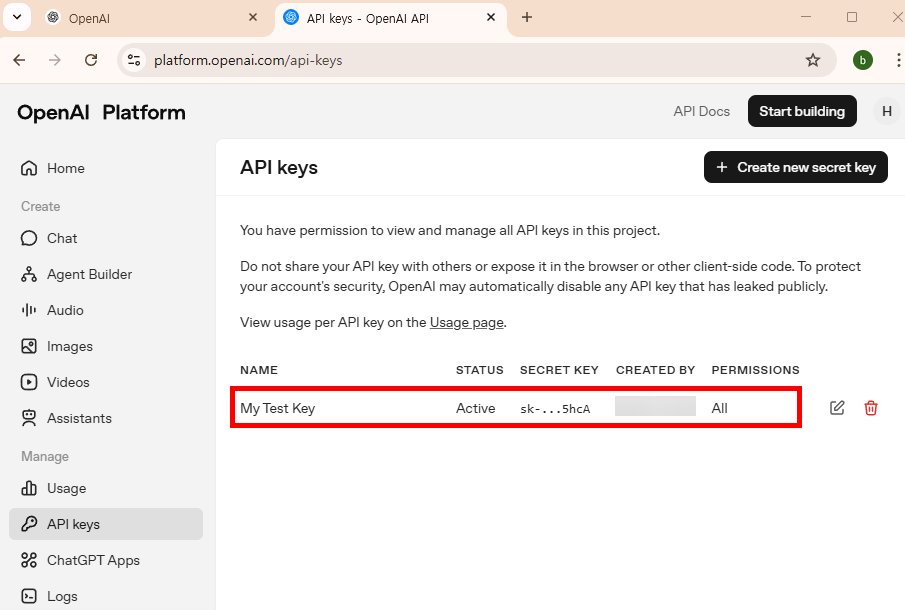Open Logs in the sidebar
Viewport: 905px width, 610px height.
tap(106, 596)
